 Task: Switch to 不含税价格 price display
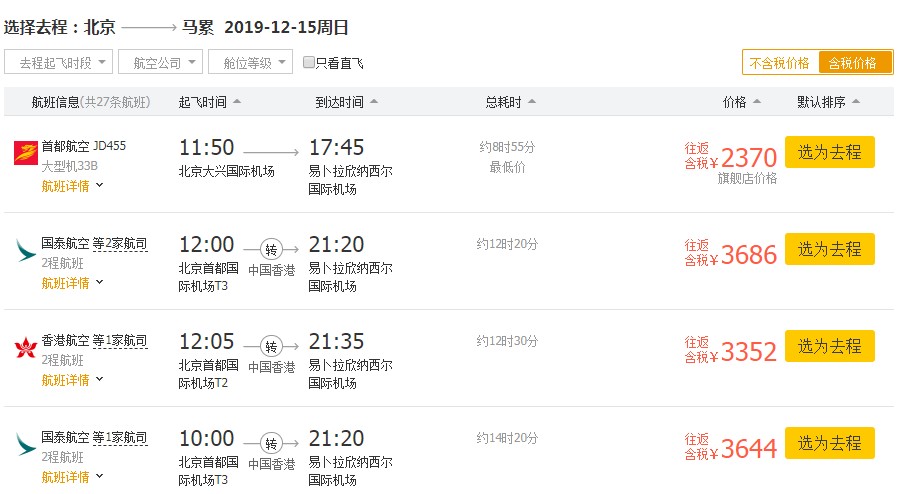coord(780,63)
